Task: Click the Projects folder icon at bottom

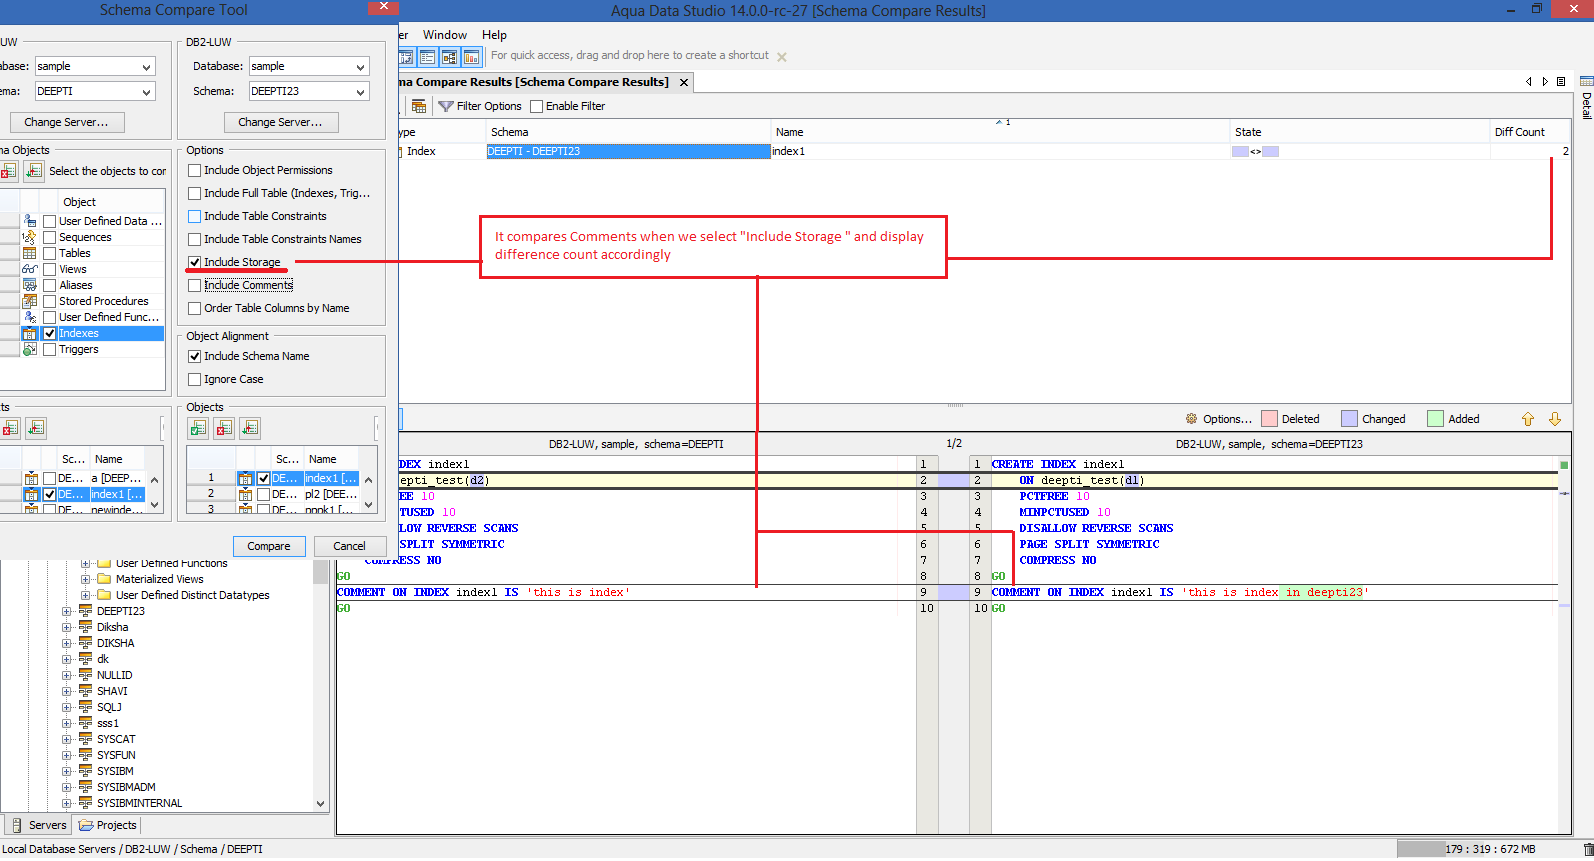Action: click(86, 826)
